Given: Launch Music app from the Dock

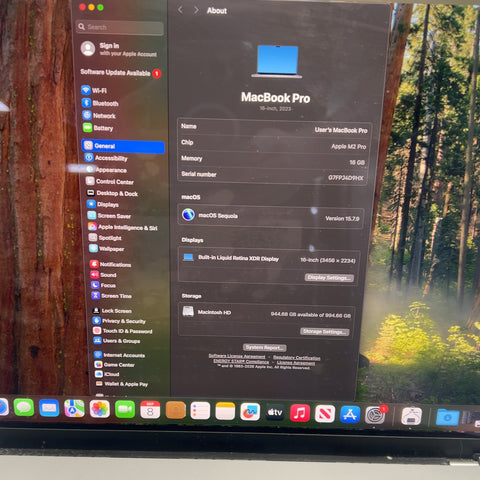Looking at the screenshot, I should click(x=299, y=414).
